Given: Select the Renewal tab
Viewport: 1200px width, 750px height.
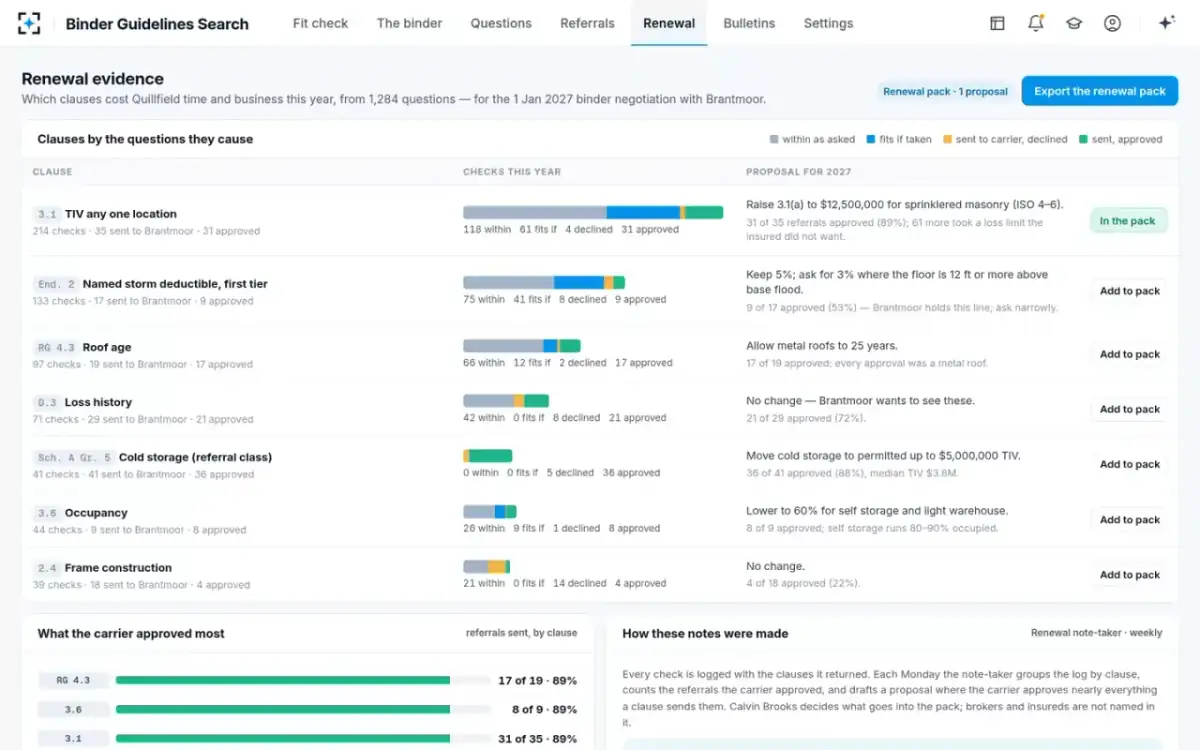Looking at the screenshot, I should (669, 23).
